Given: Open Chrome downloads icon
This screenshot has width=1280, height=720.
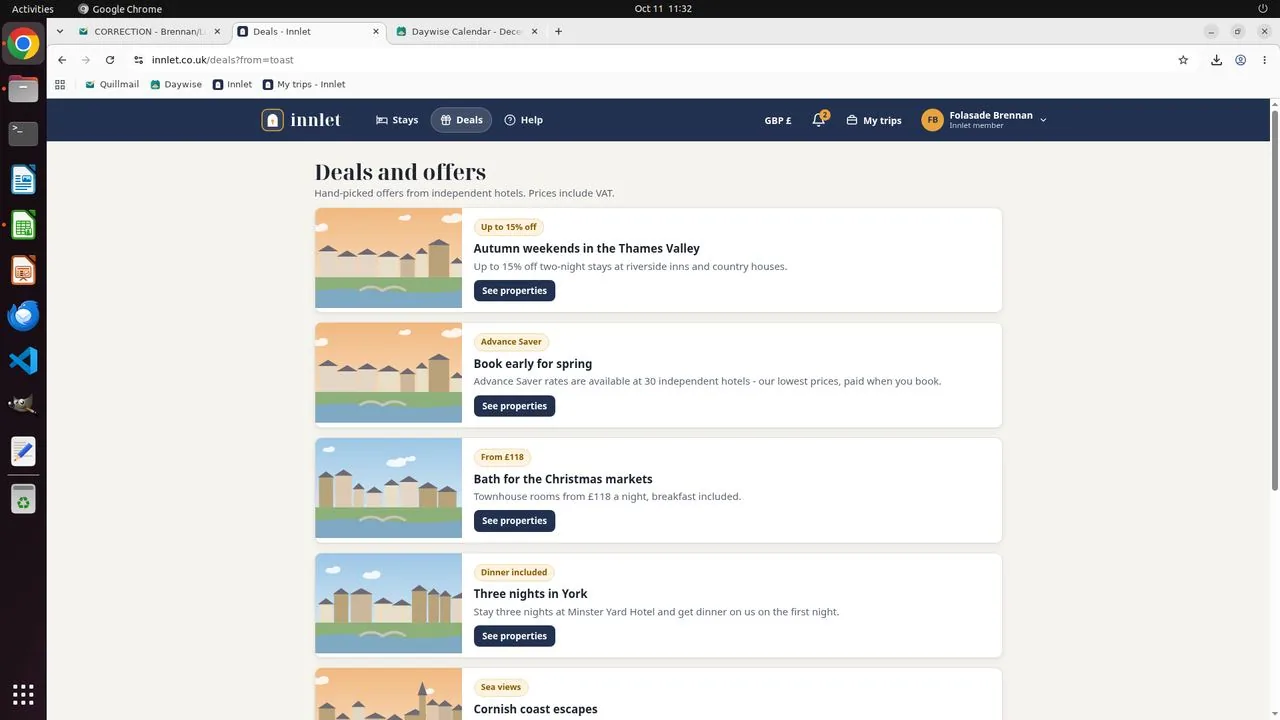Looking at the screenshot, I should click(1216, 60).
